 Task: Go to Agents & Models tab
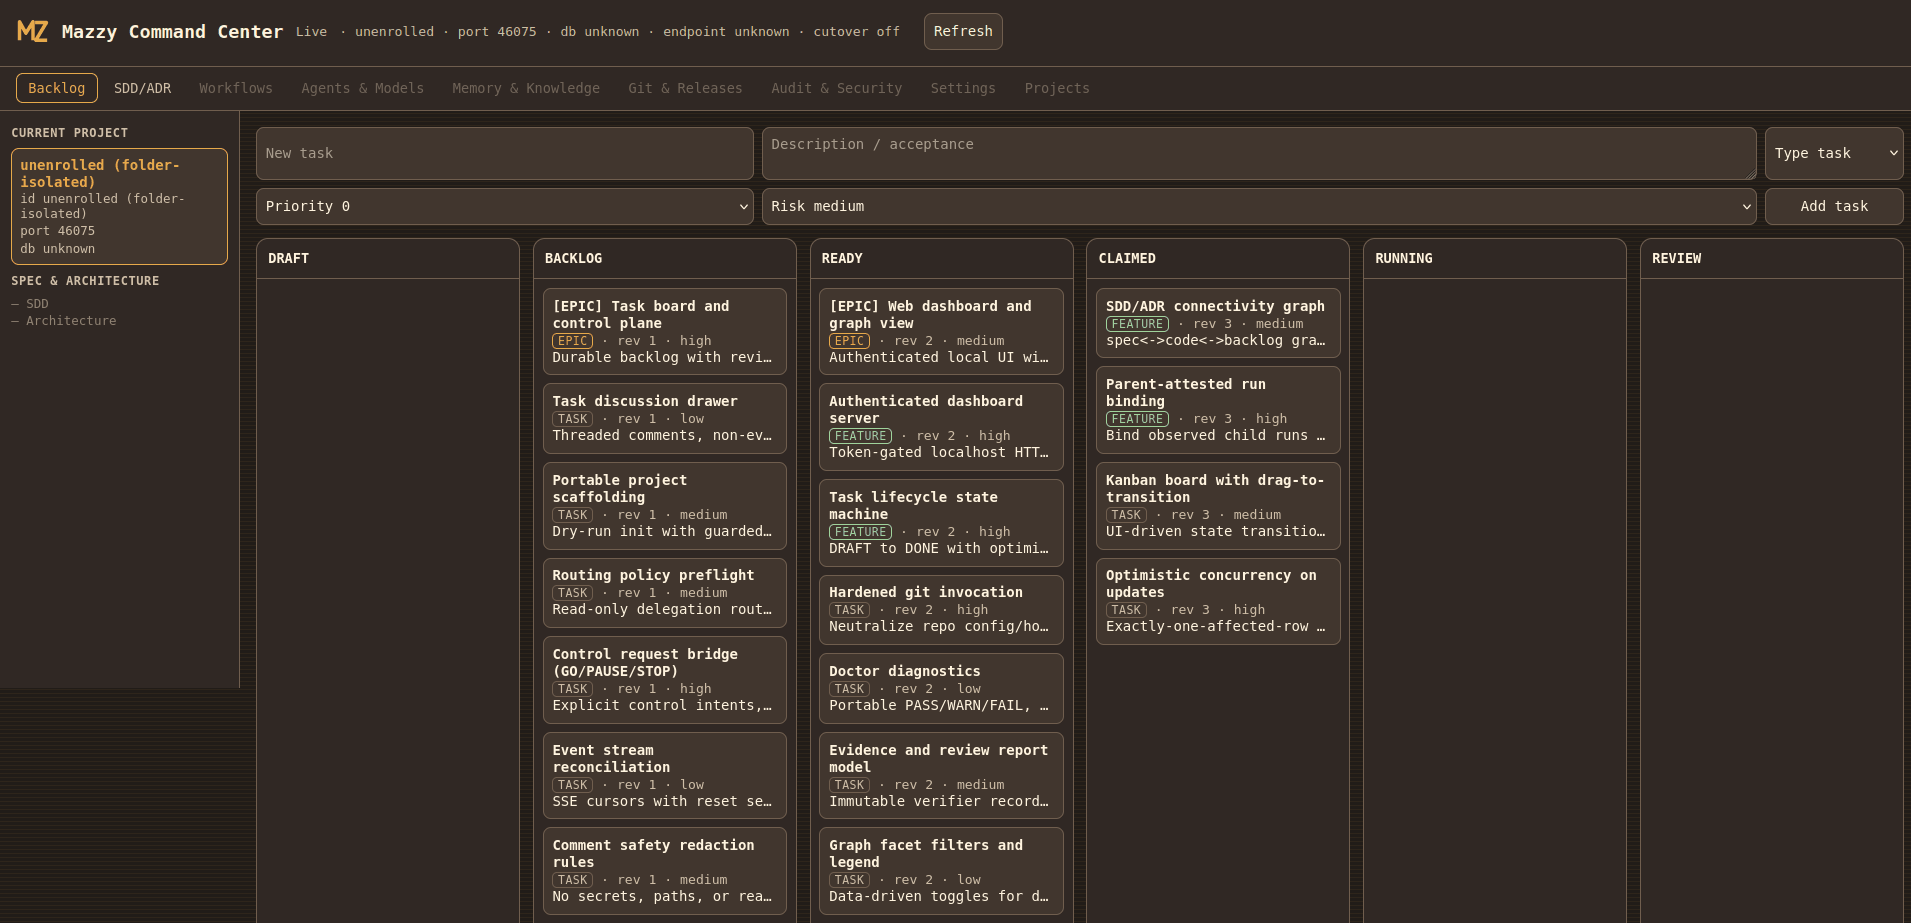tap(362, 88)
